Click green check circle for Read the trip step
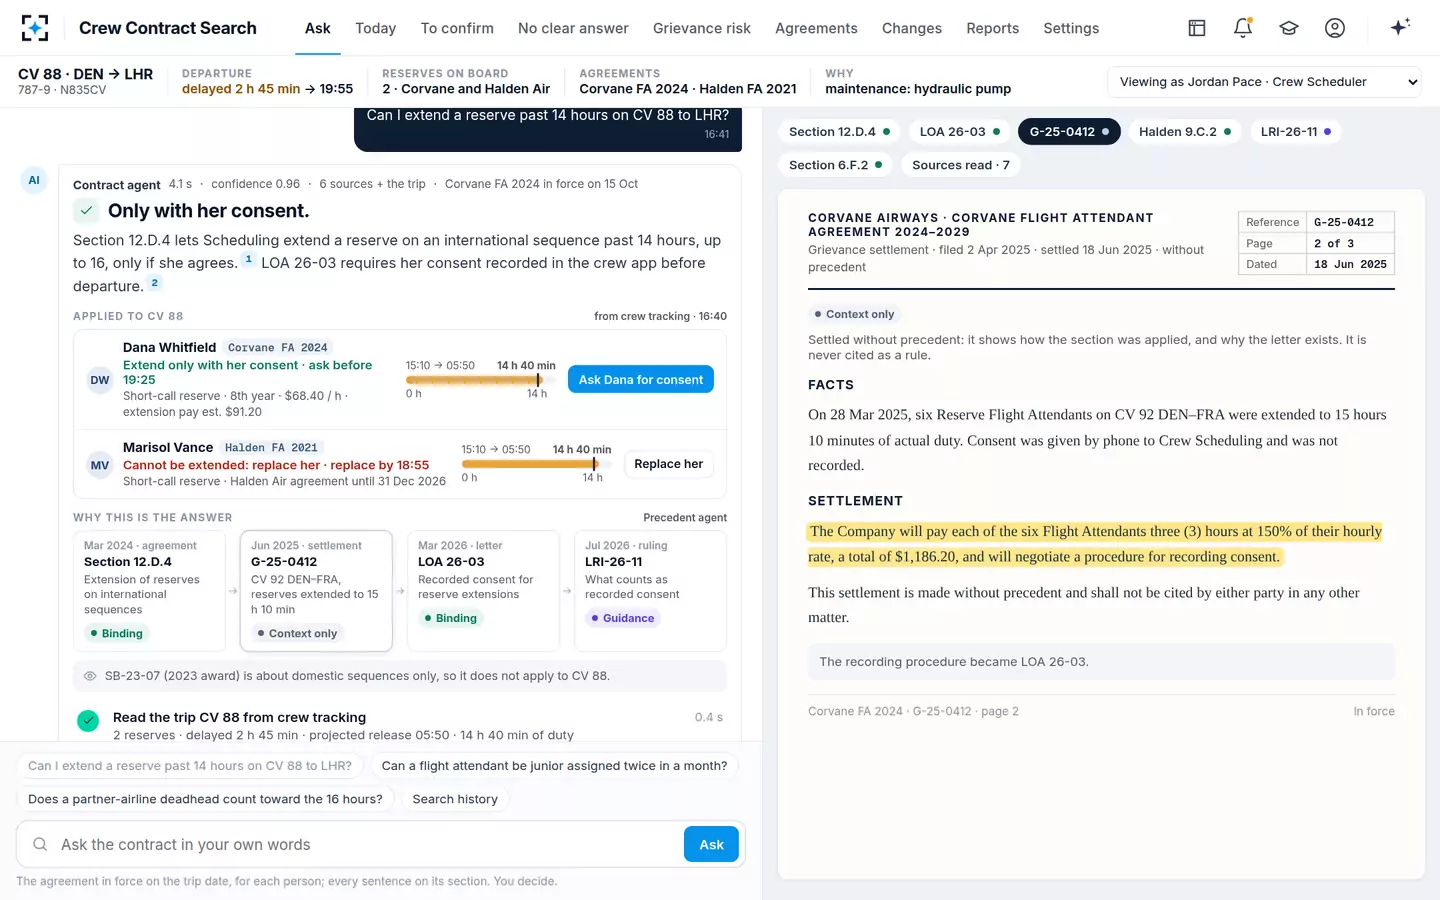Image resolution: width=1440 pixels, height=900 pixels. (x=88, y=720)
